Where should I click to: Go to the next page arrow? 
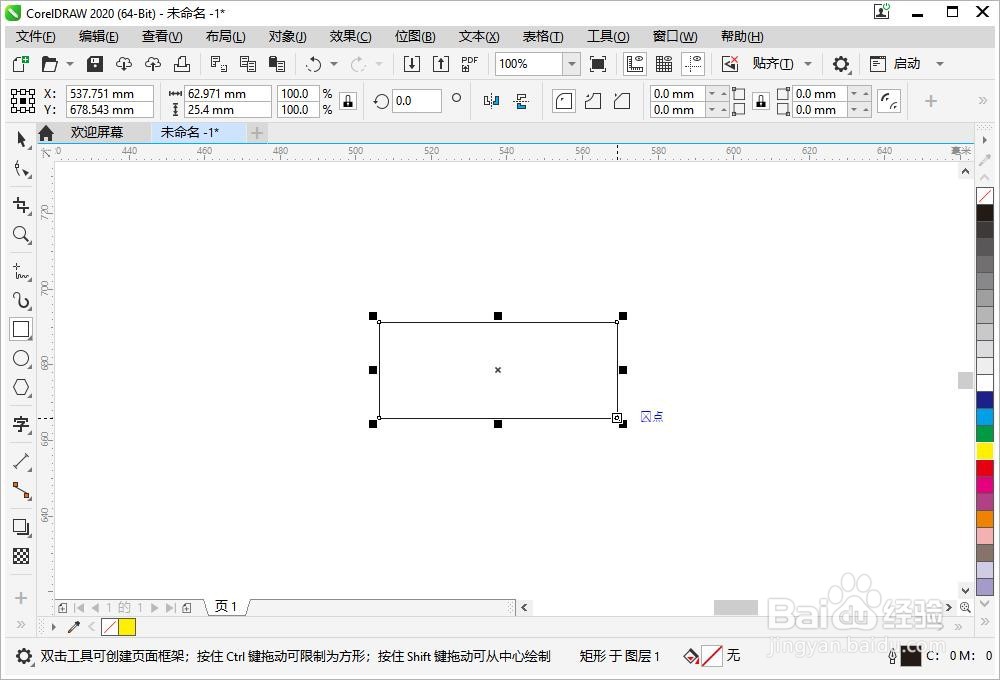tap(154, 608)
